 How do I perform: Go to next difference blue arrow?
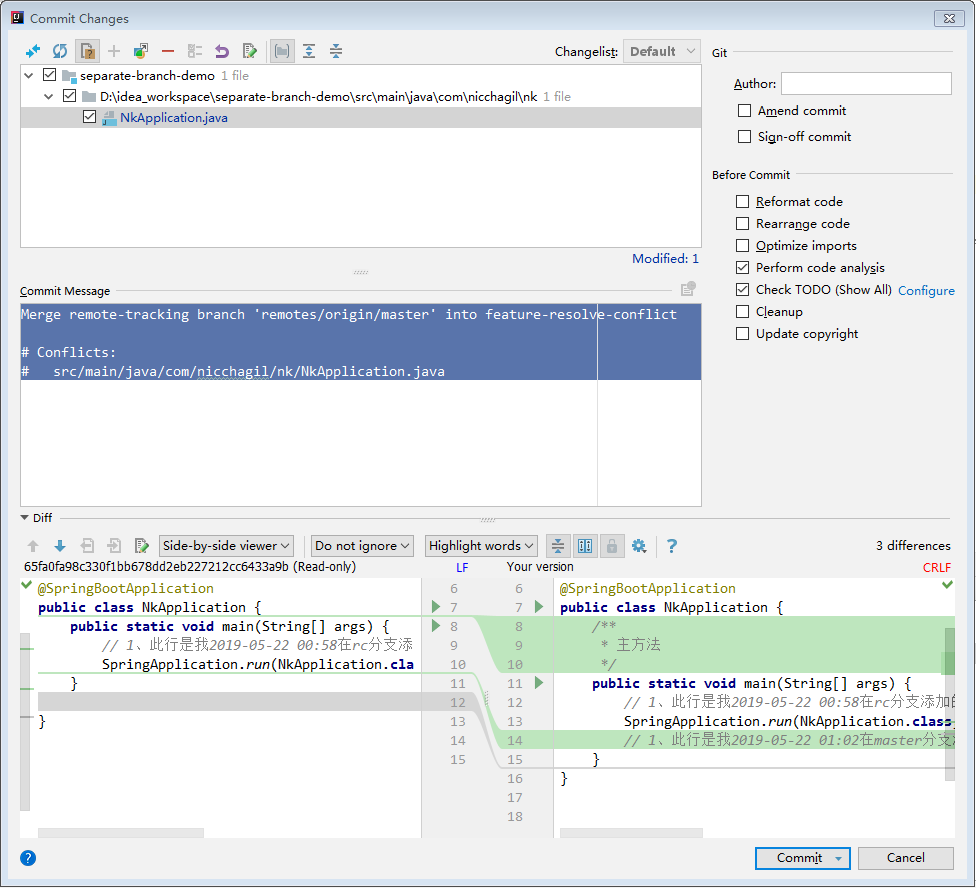60,546
